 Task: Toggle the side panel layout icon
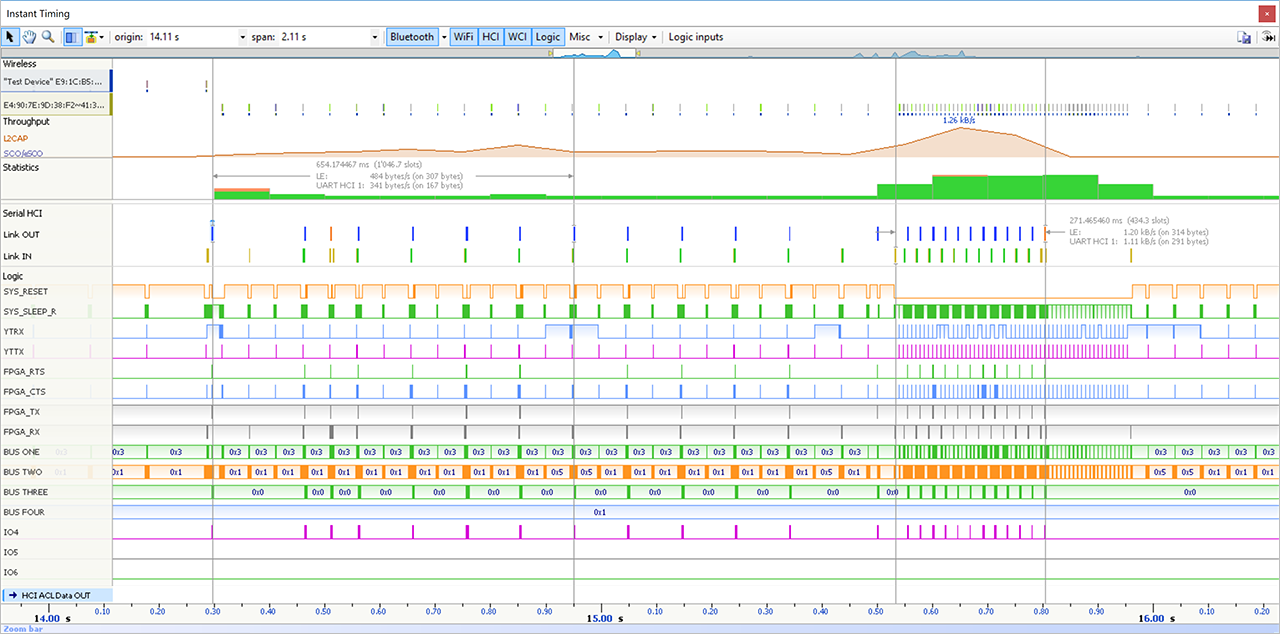coord(71,37)
